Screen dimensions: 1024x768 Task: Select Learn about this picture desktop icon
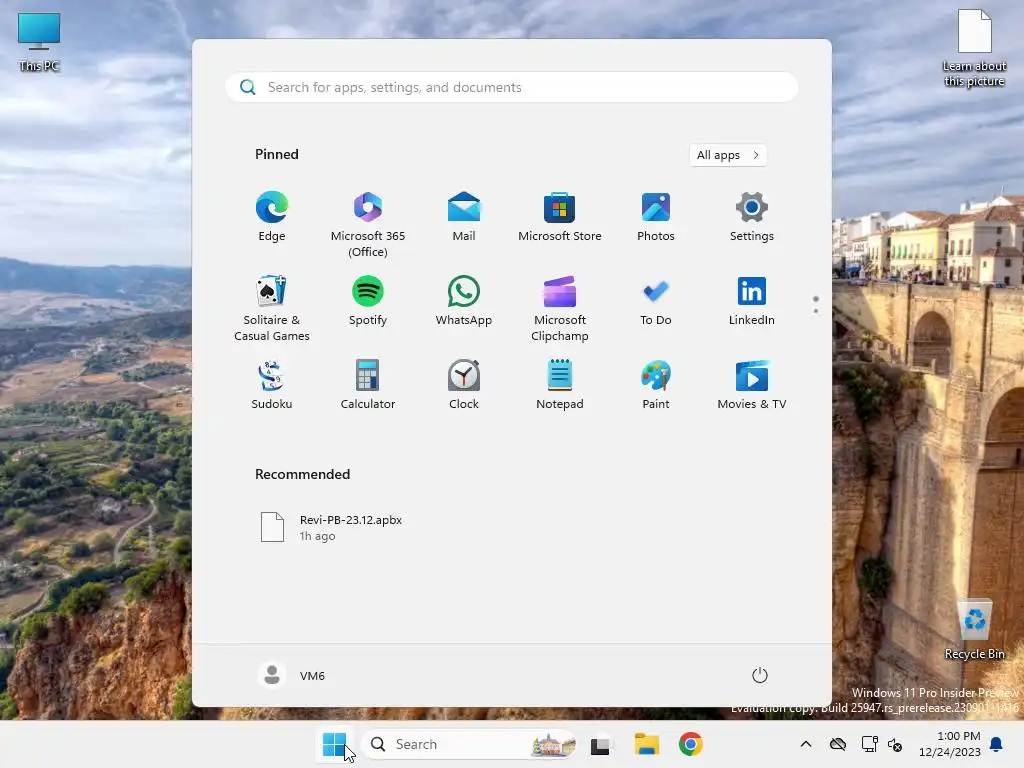(974, 48)
